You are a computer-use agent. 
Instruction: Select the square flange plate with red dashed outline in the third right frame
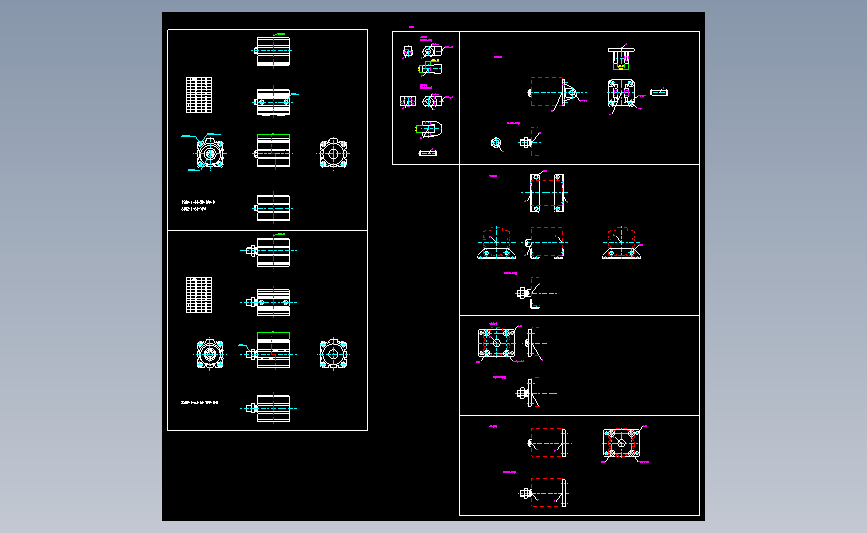pos(497,343)
